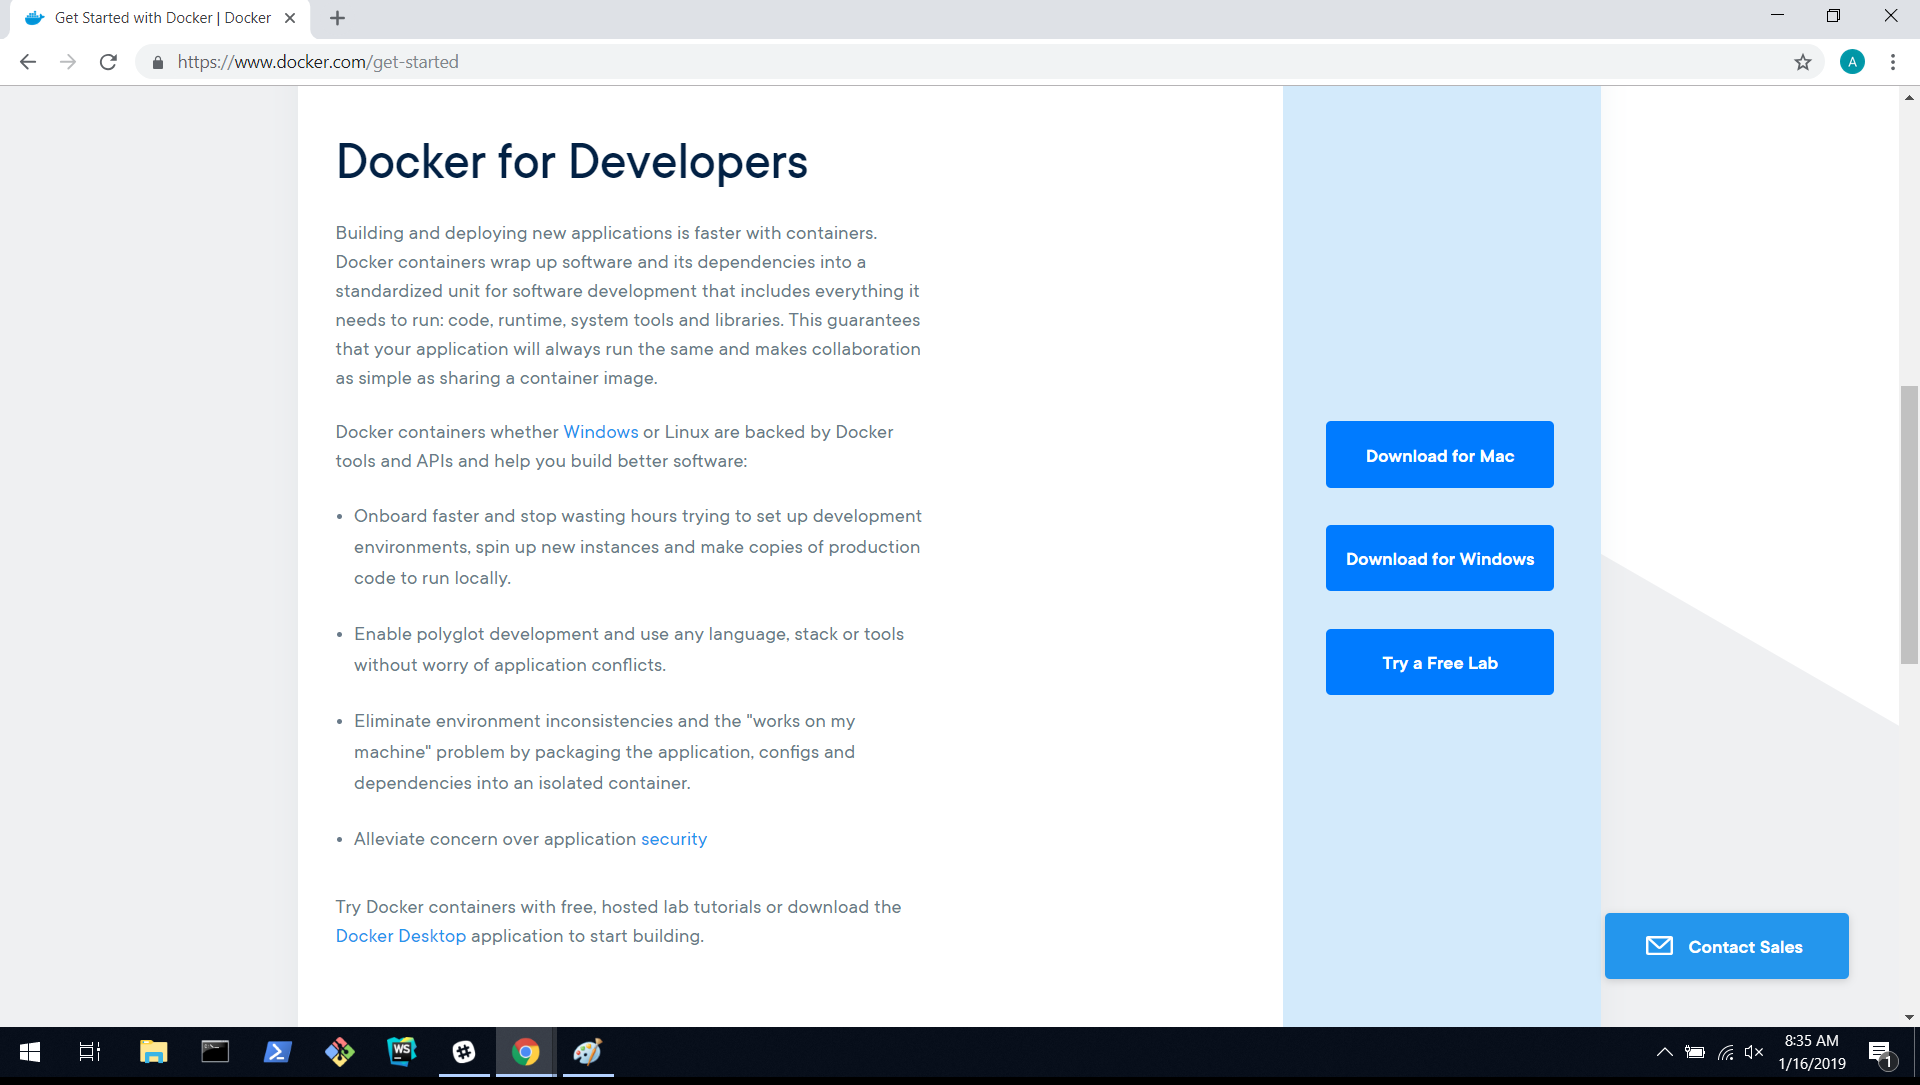
Task: Open the taskbar clock and date
Action: pyautogui.click(x=1812, y=1052)
